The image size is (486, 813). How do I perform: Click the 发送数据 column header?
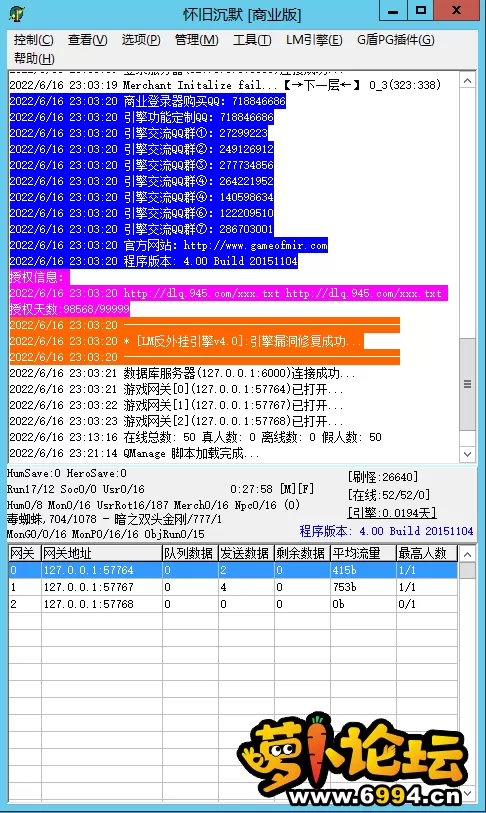coord(246,553)
